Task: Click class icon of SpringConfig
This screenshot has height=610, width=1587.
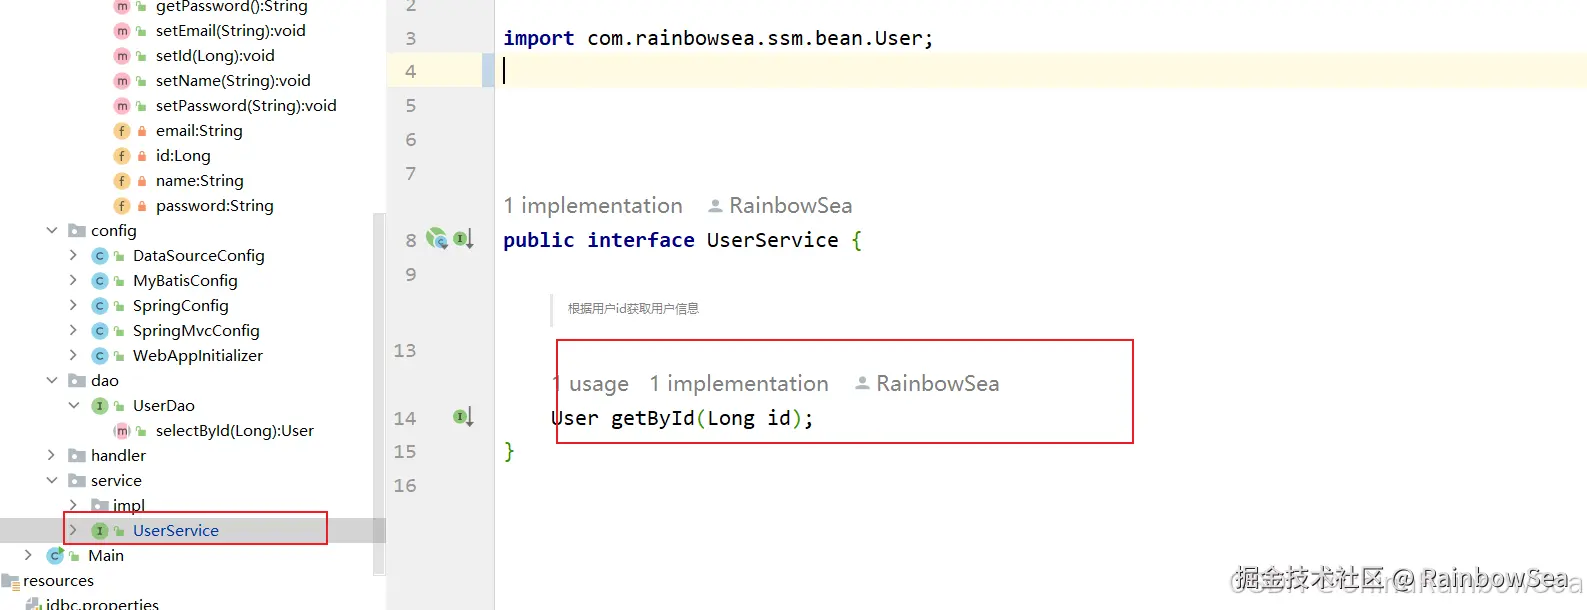Action: [x=100, y=306]
